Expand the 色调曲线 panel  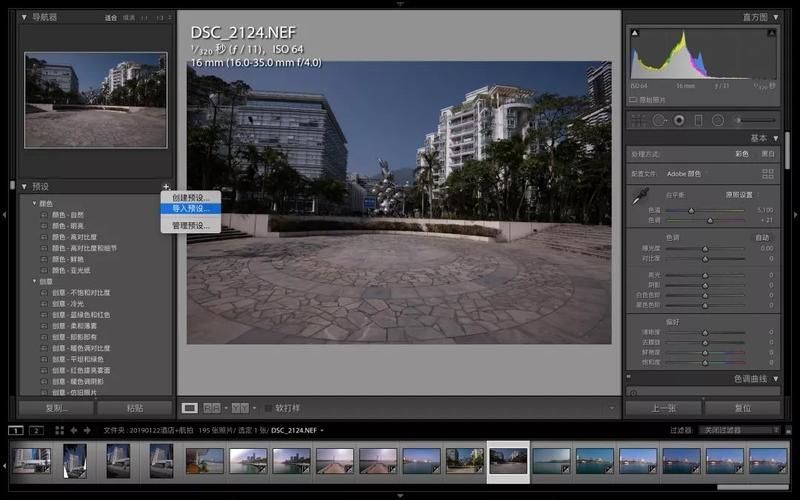click(x=776, y=379)
